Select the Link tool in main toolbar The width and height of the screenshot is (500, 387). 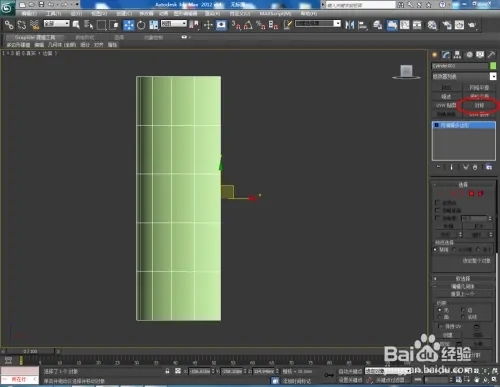[9, 25]
